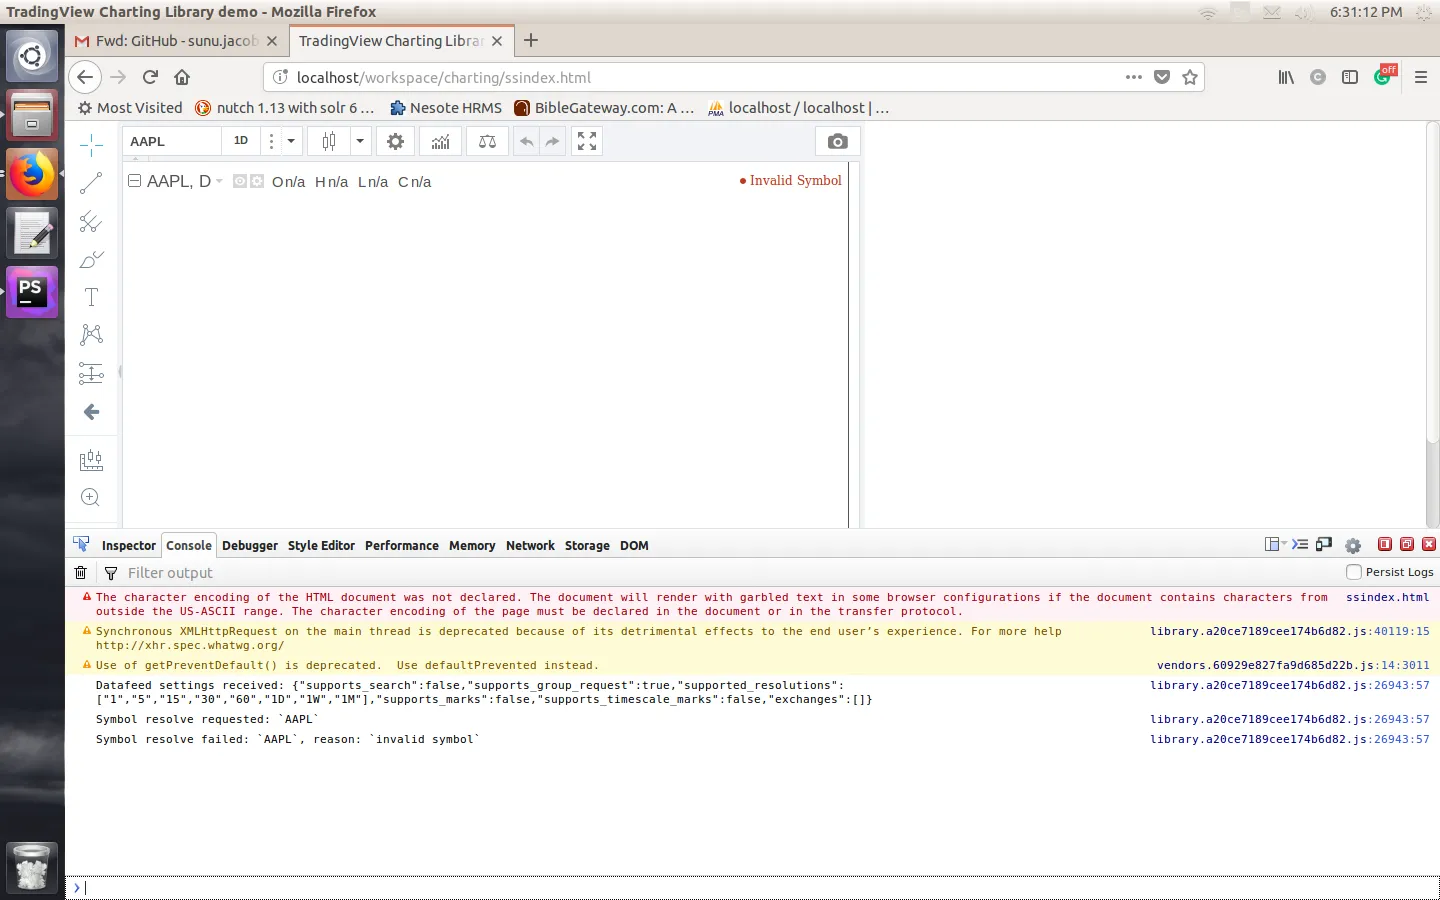
Task: Show the Firefox sidebar
Action: tap(1350, 77)
